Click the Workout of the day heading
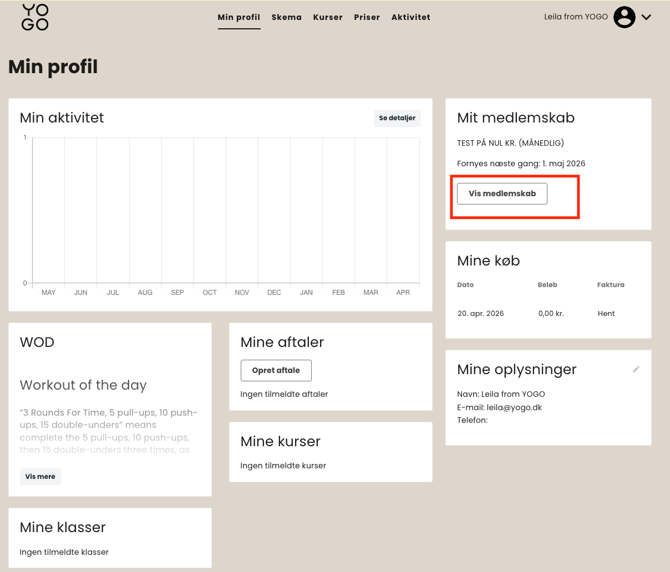The image size is (670, 572). [x=83, y=385]
